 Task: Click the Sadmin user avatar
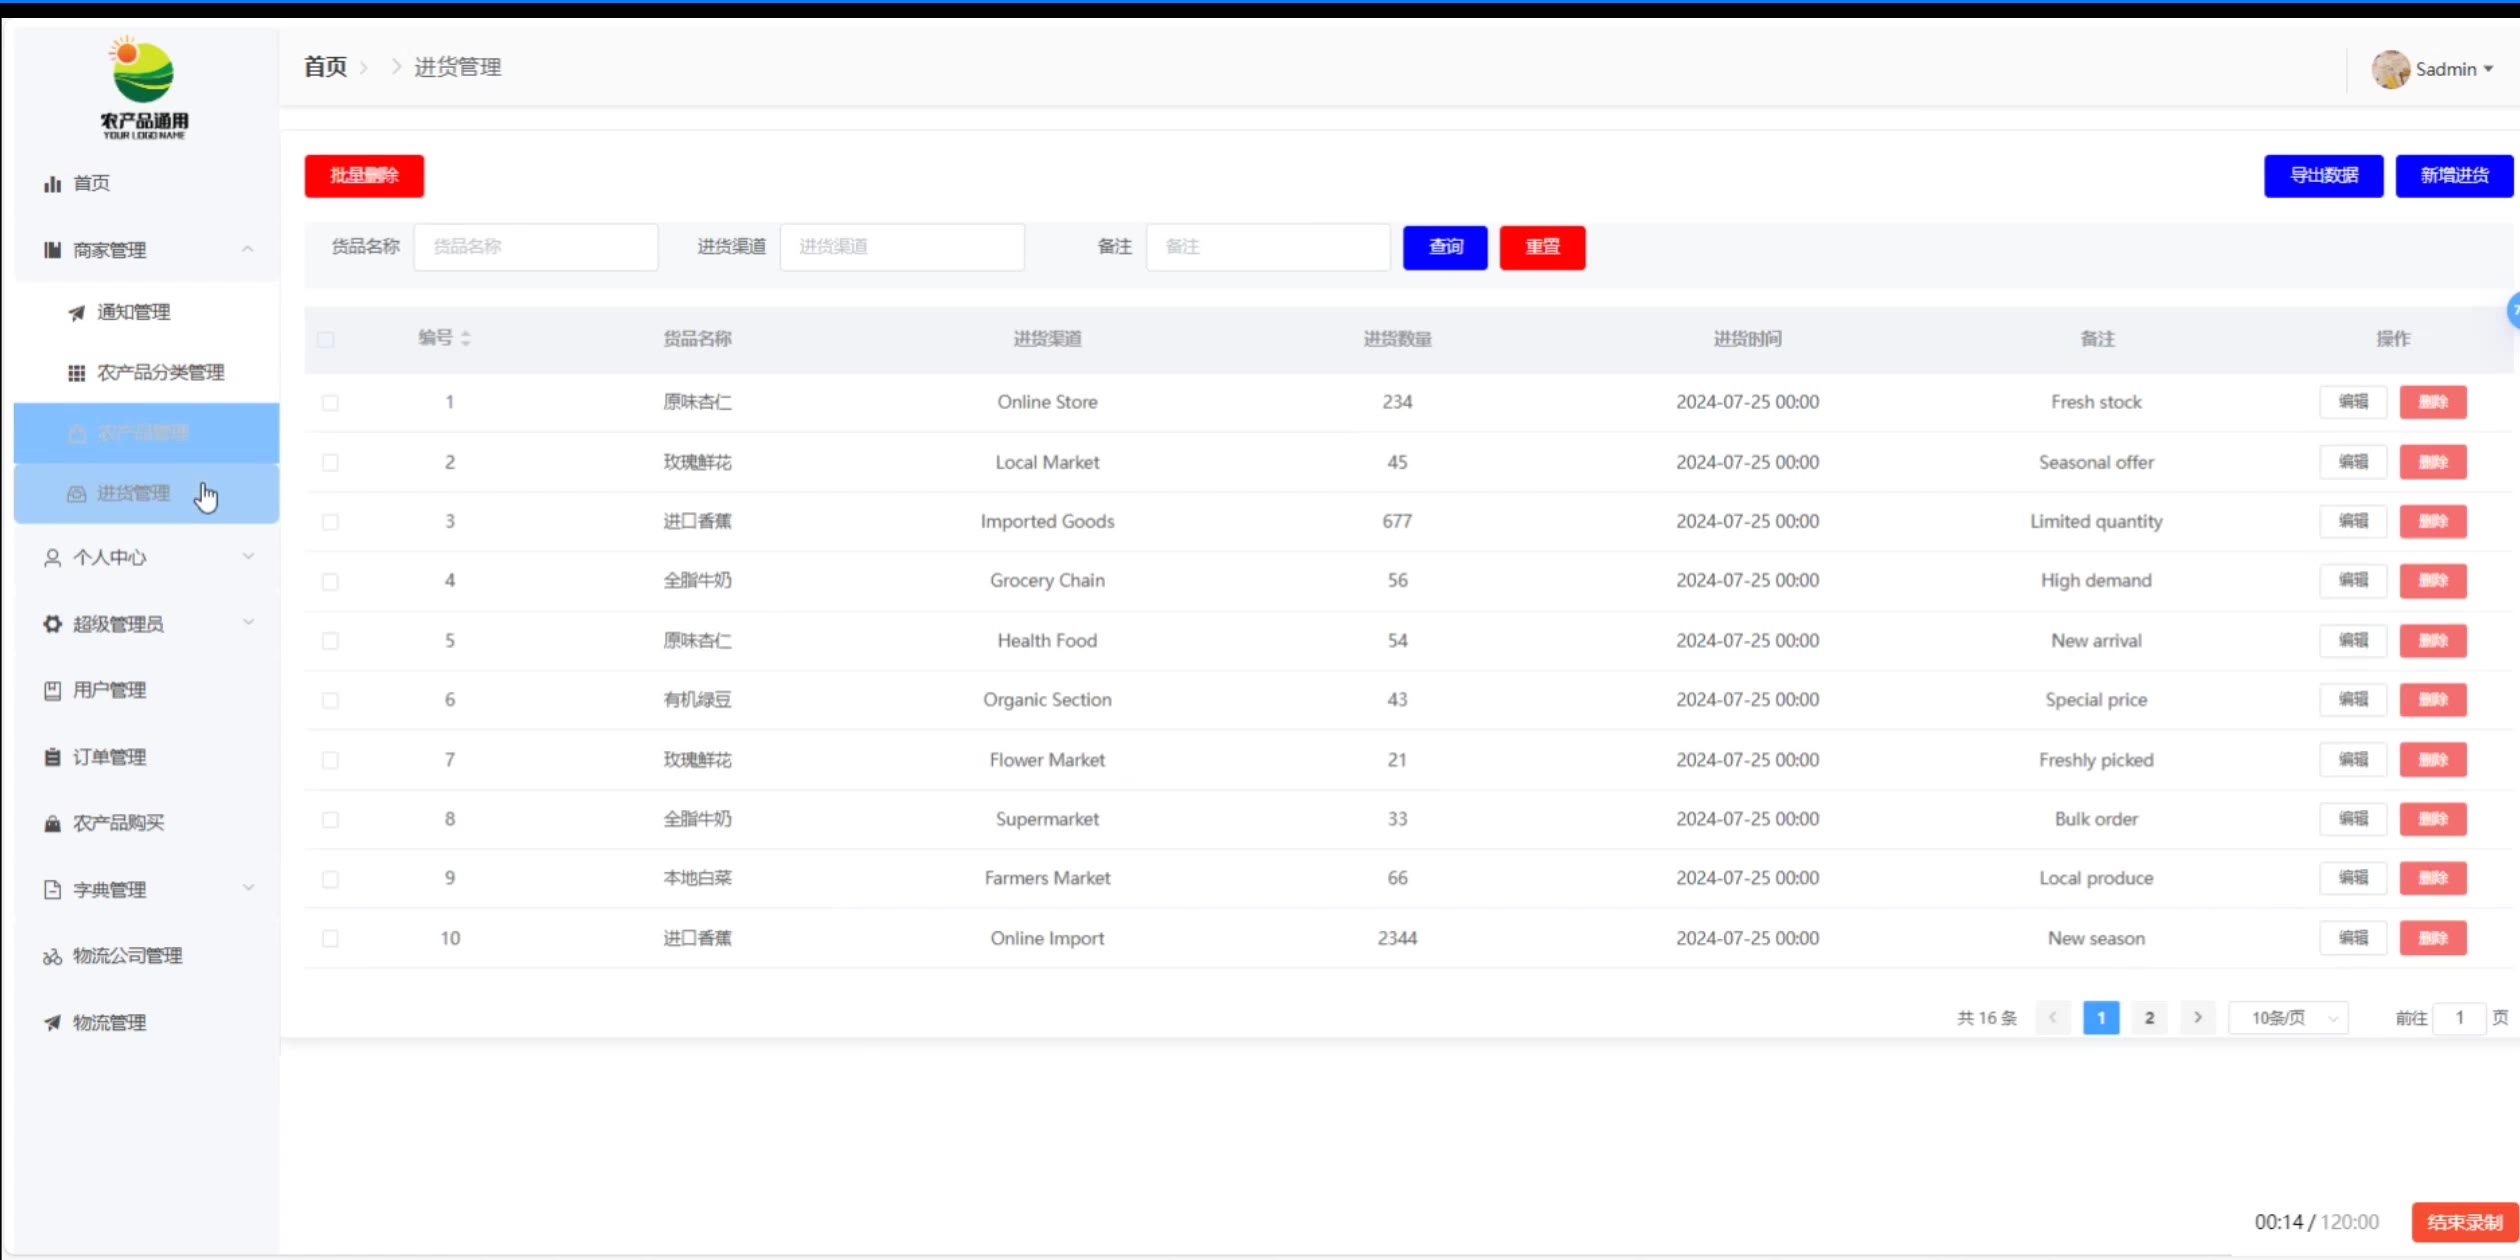click(x=2390, y=70)
